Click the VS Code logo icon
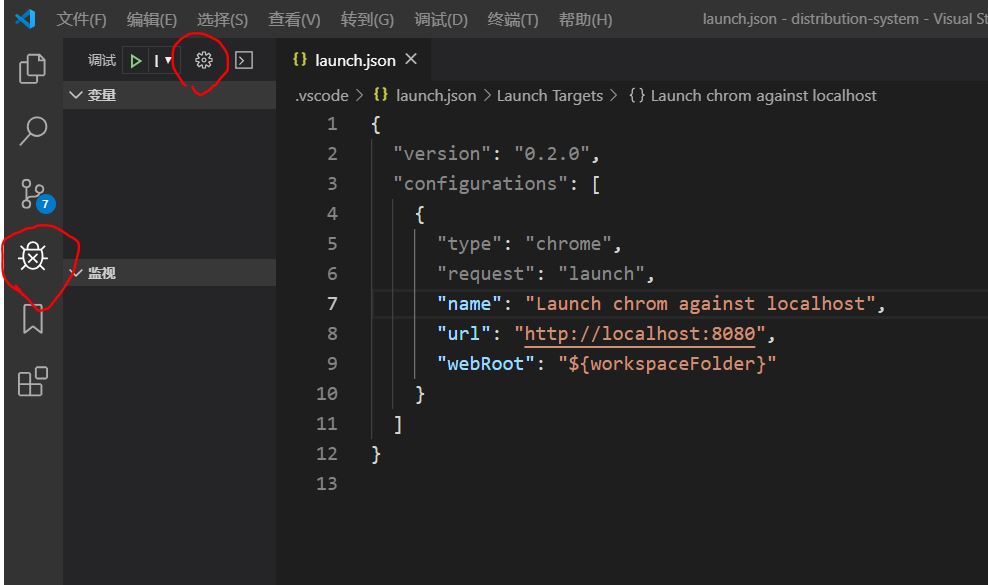Image resolution: width=988 pixels, height=585 pixels. click(25, 19)
